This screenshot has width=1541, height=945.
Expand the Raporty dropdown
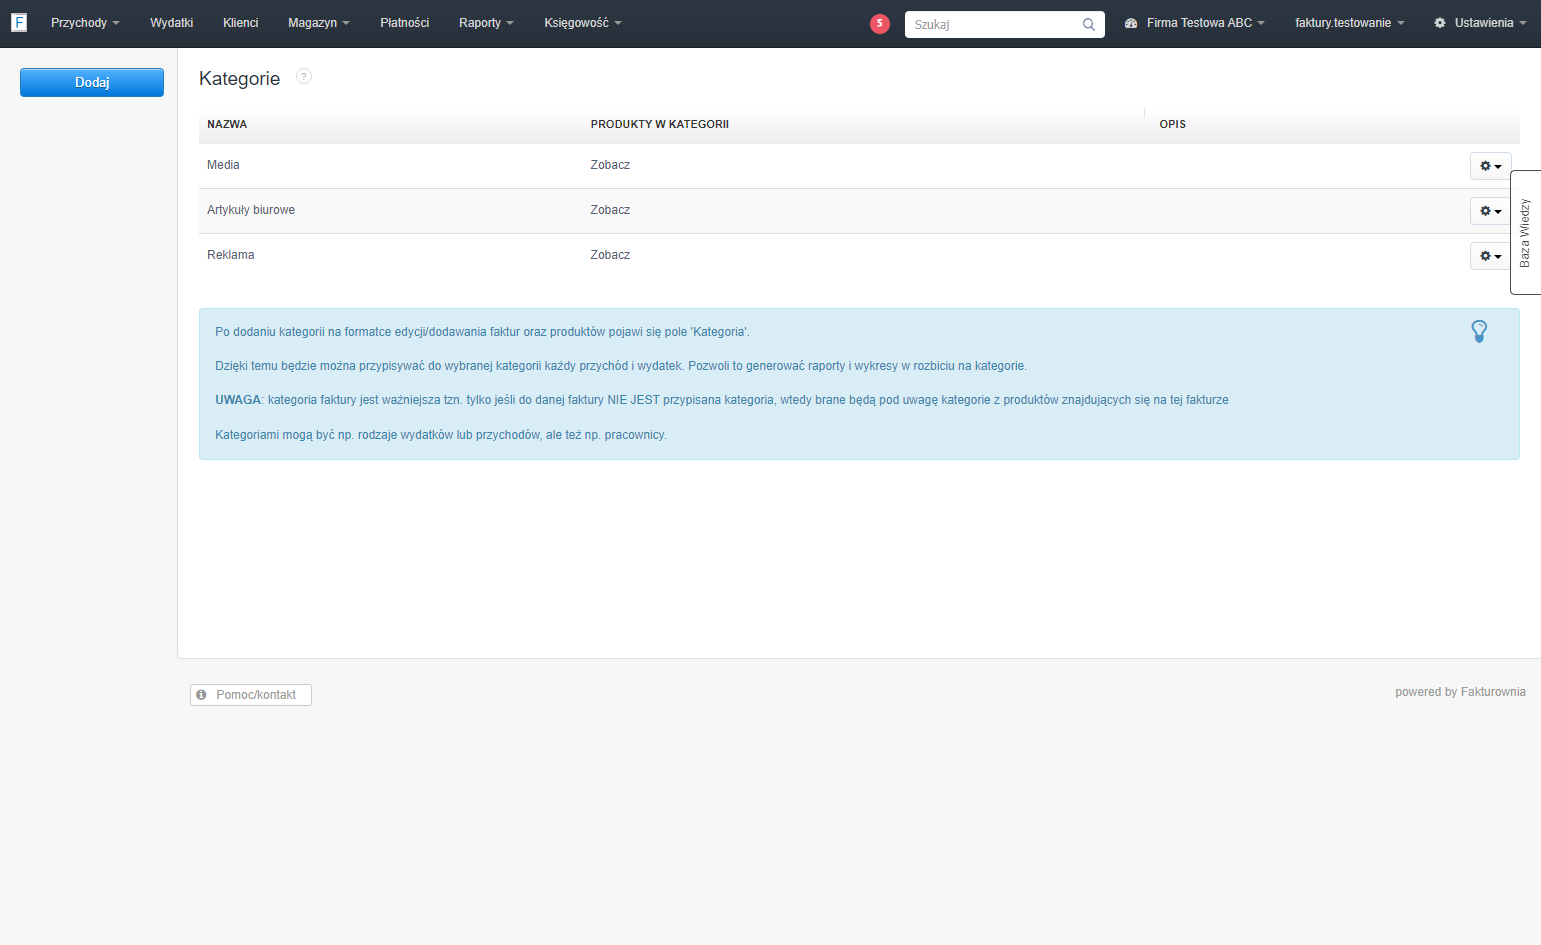pyautogui.click(x=486, y=23)
